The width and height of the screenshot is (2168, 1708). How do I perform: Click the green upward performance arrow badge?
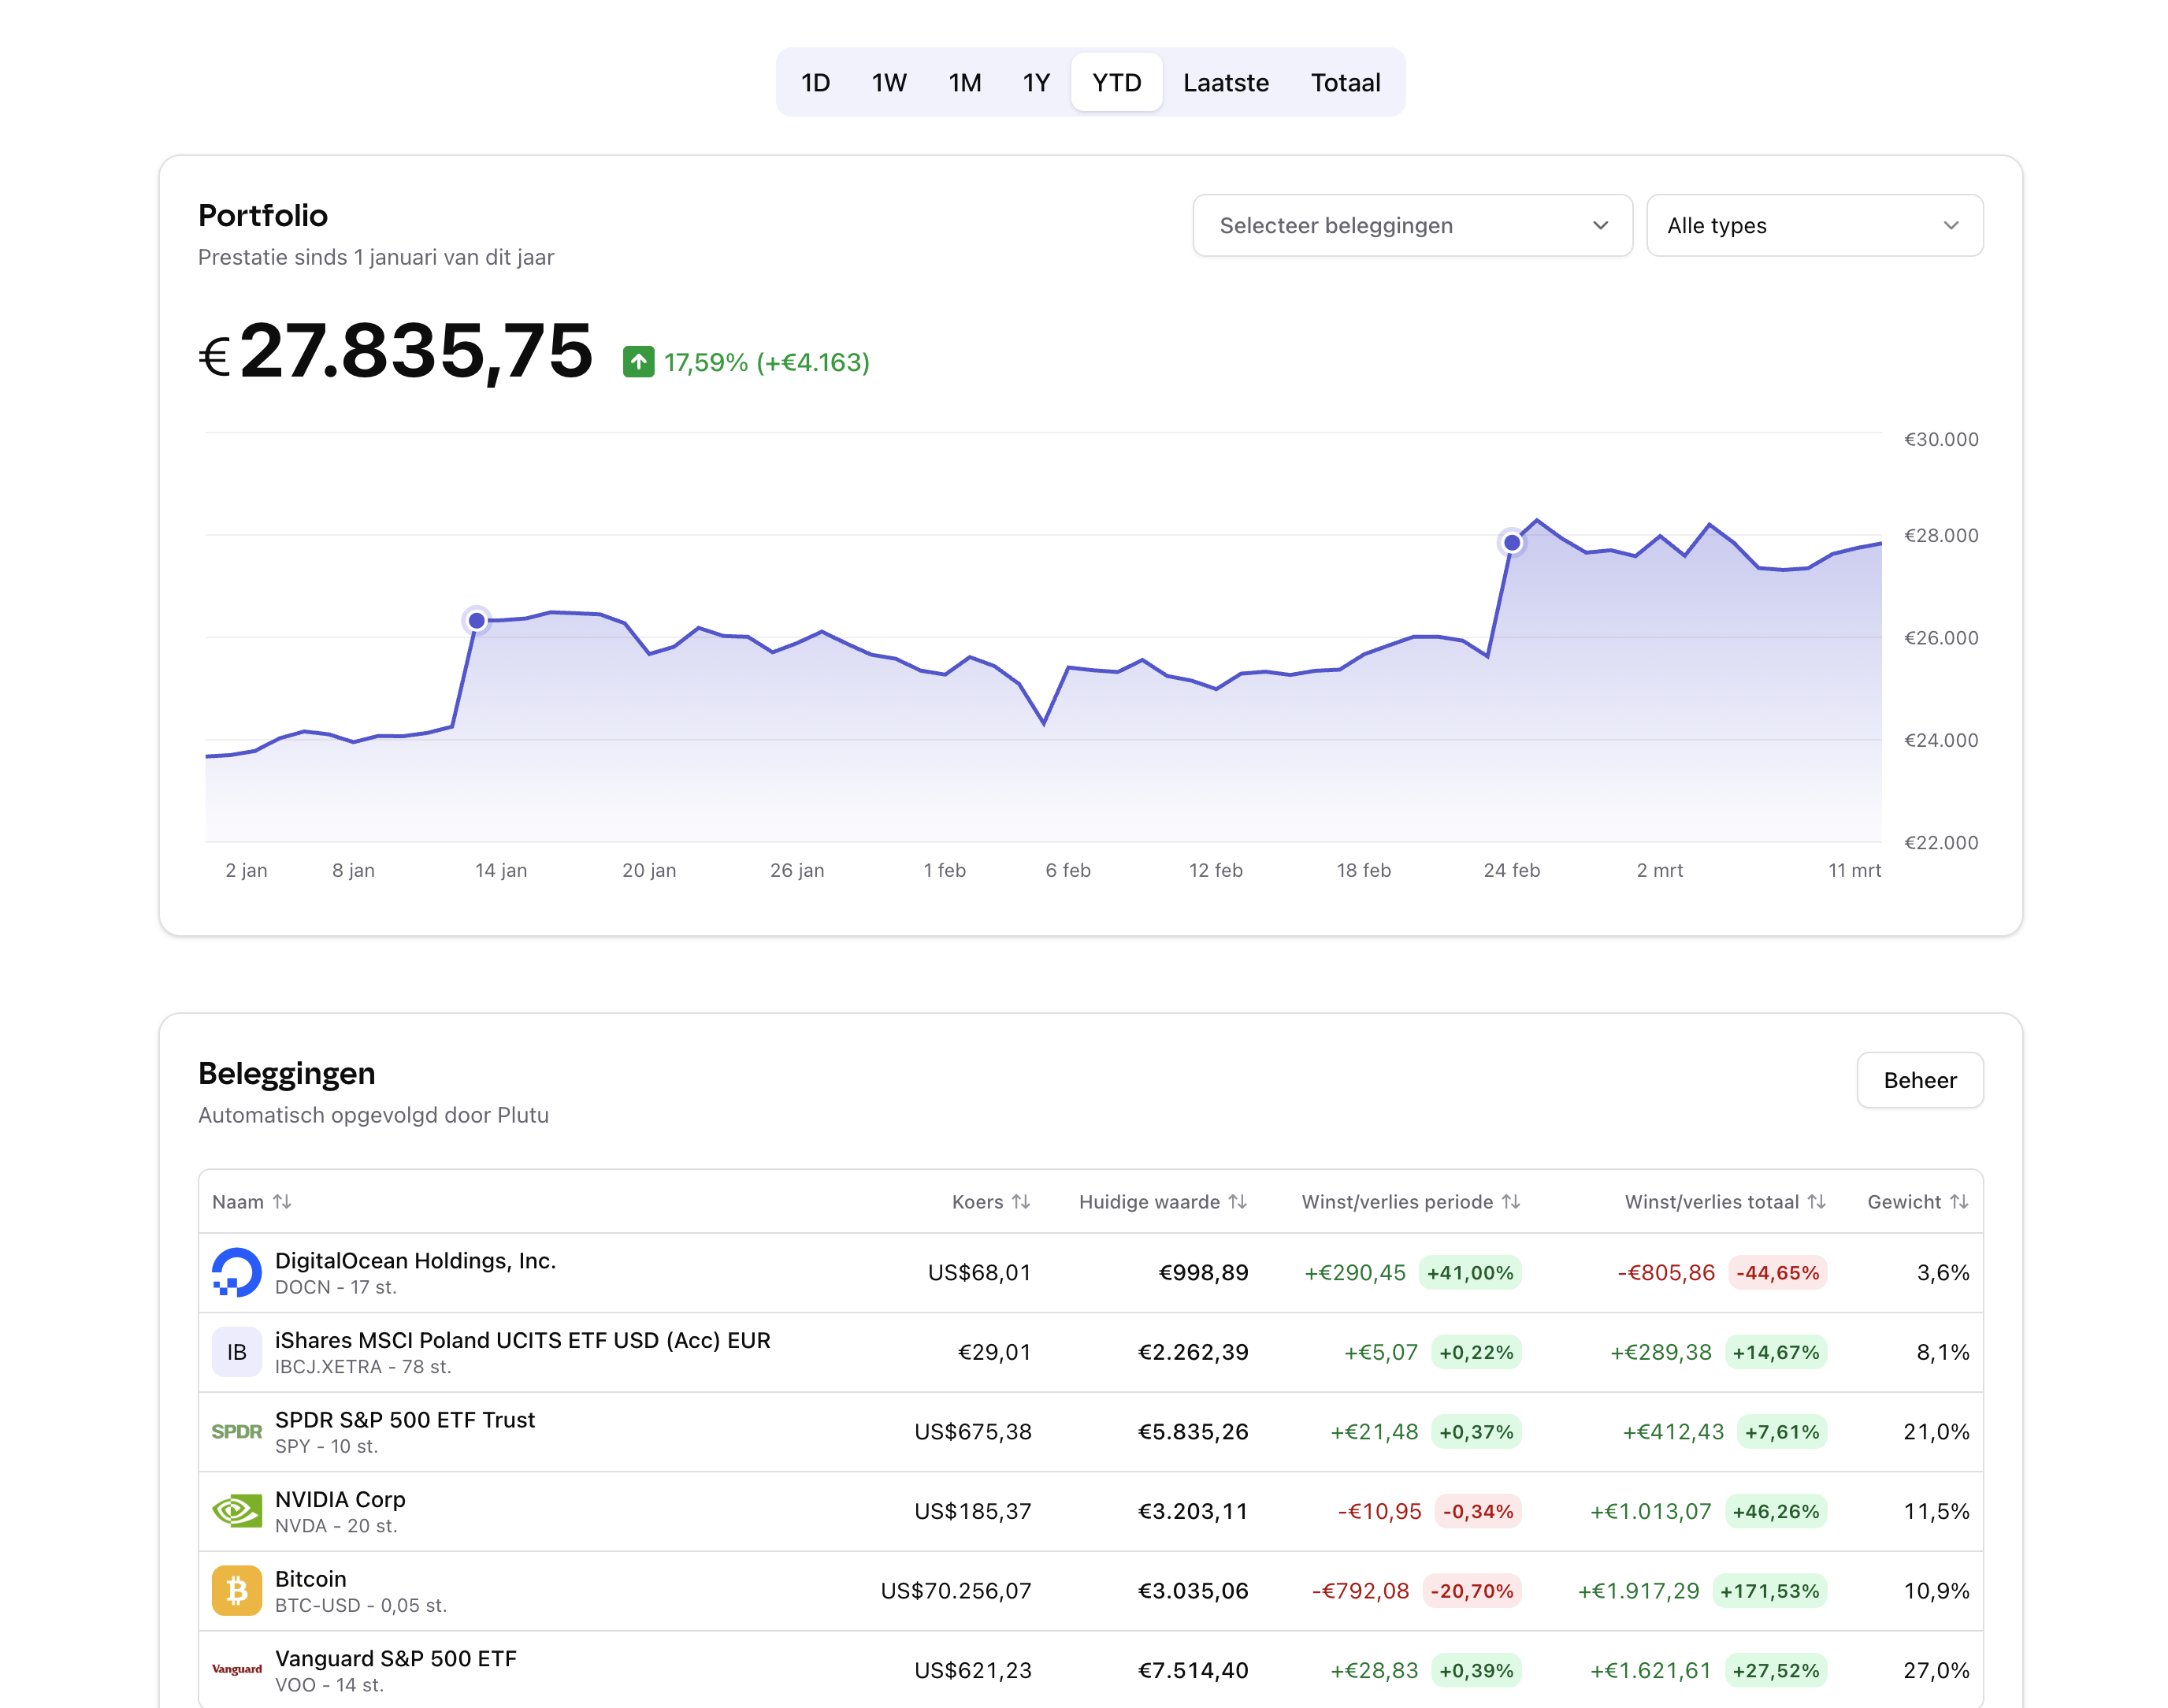[637, 361]
